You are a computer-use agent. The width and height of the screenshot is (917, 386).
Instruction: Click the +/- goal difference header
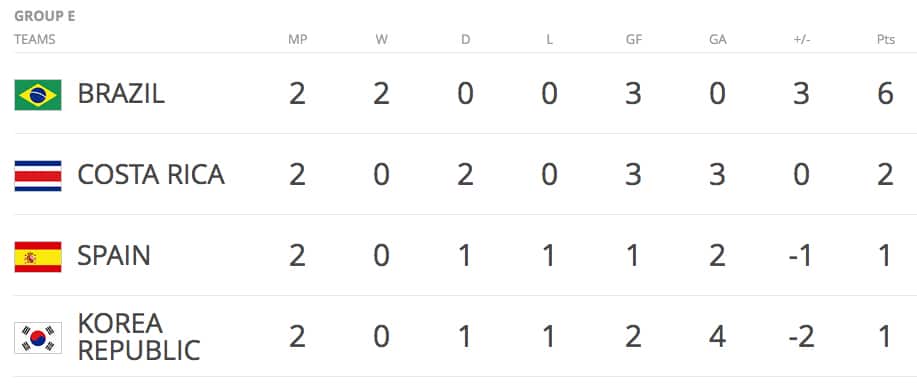pos(802,40)
